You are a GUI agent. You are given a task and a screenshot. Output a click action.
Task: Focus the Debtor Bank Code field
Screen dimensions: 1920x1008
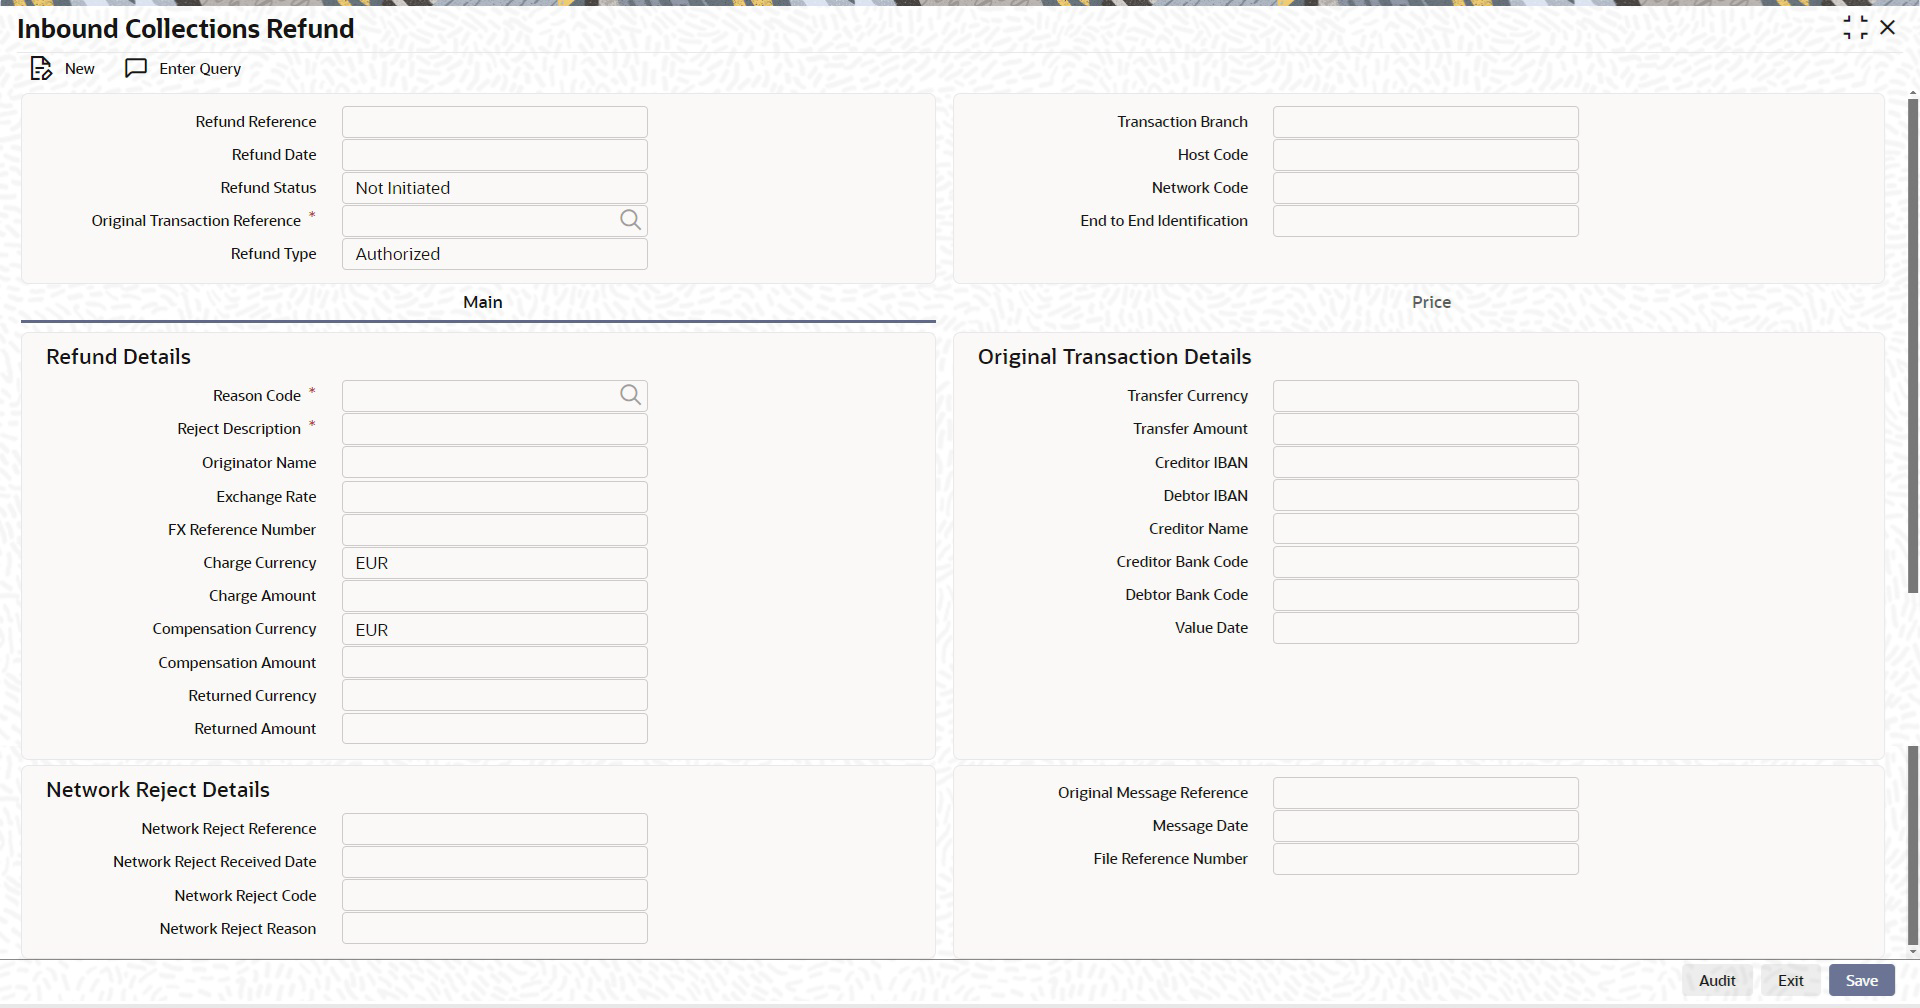1426,595
